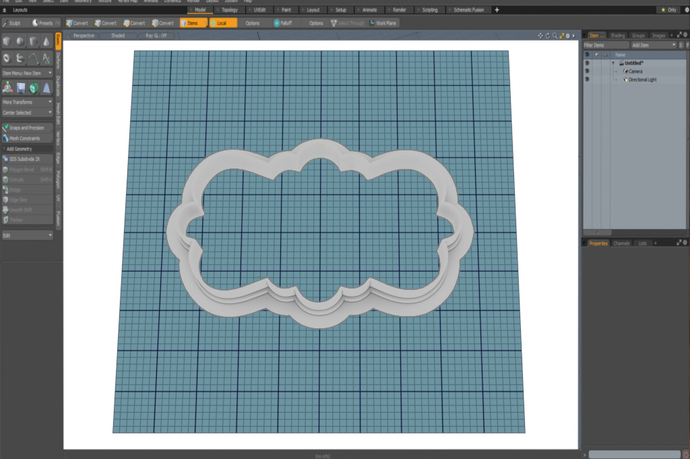Toggle the Falloff button
This screenshot has width=690, height=459.
pyautogui.click(x=284, y=23)
